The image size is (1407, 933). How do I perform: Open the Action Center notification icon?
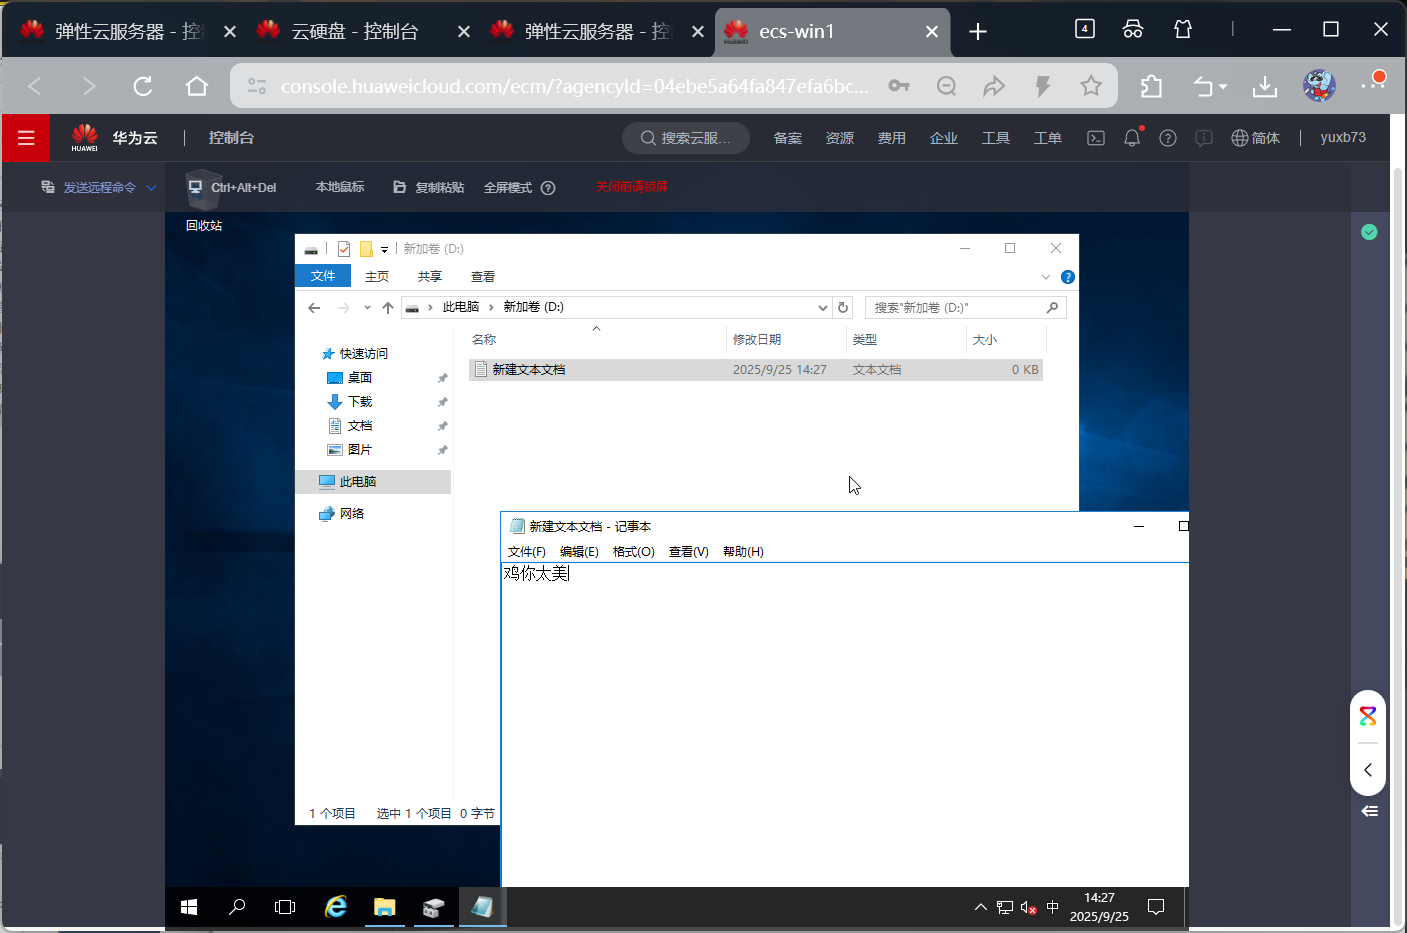point(1156,907)
